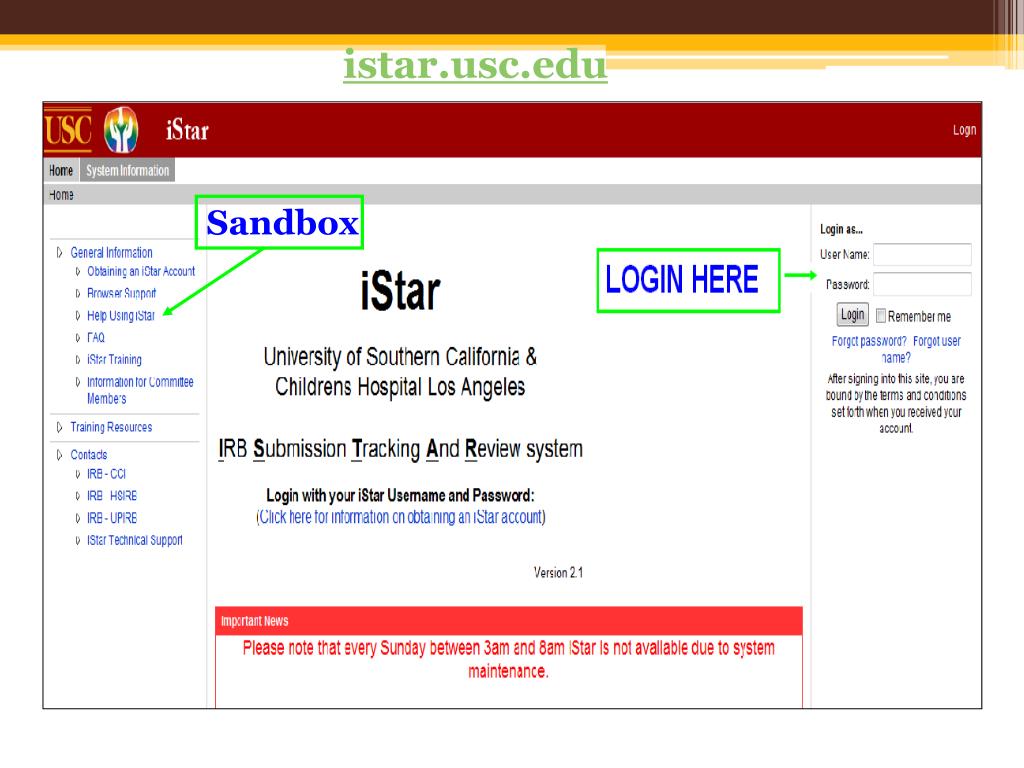Click here for information on obtaining account

400,517
